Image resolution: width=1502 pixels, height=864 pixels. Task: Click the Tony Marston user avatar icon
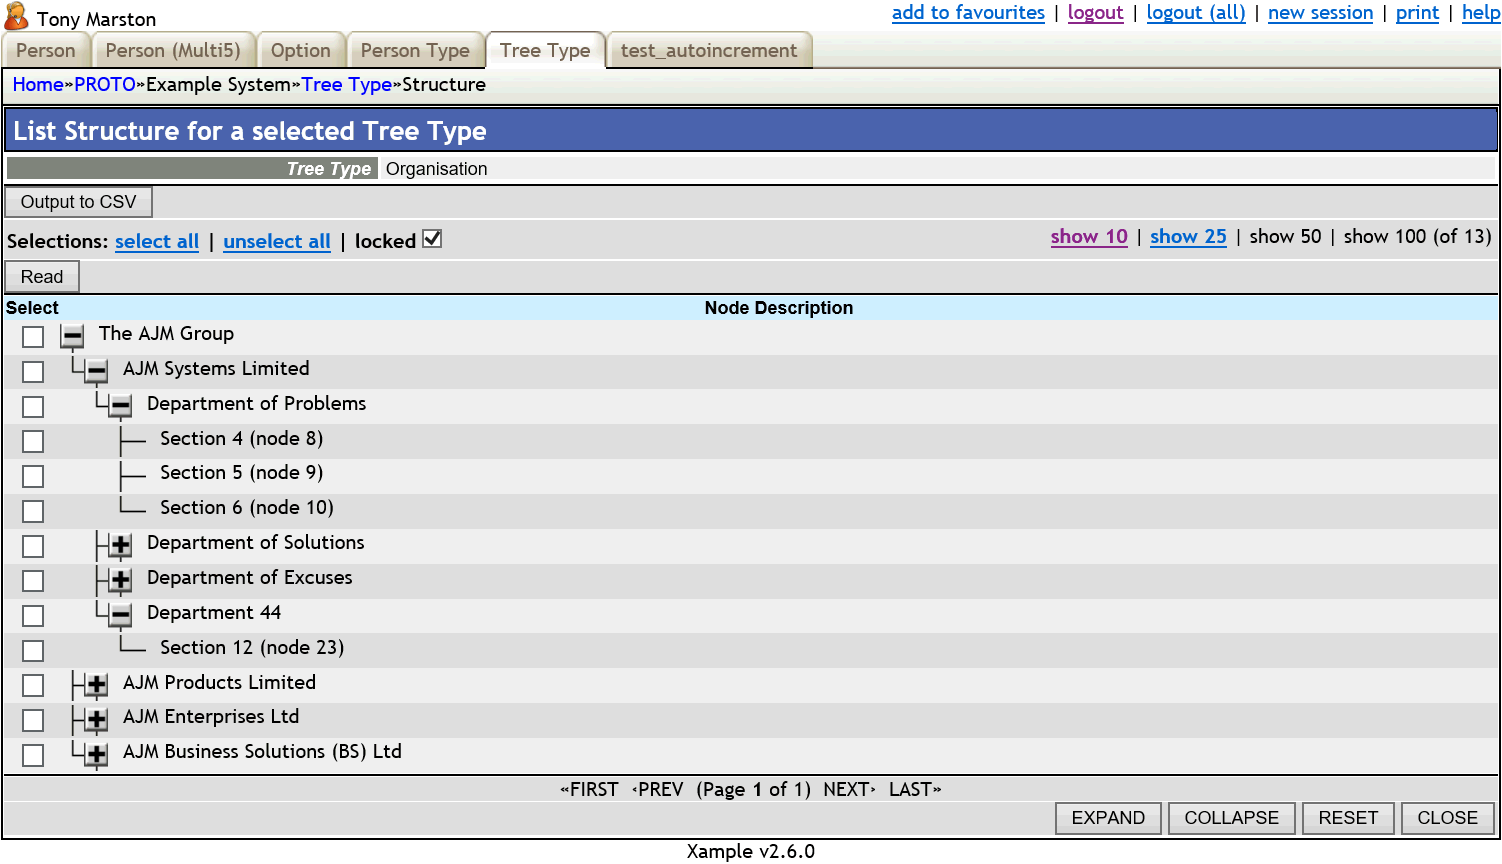pyautogui.click(x=16, y=16)
